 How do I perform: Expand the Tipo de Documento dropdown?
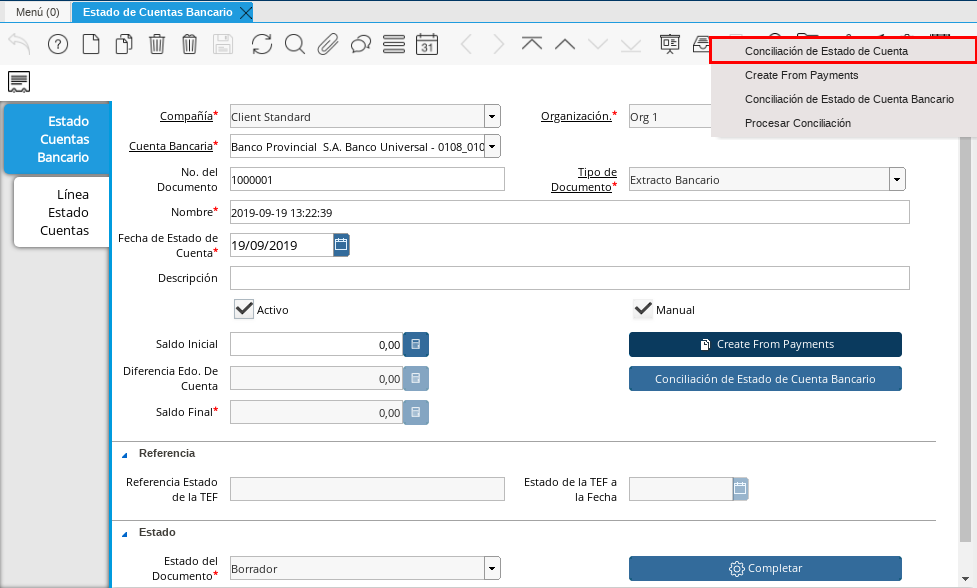tap(897, 179)
